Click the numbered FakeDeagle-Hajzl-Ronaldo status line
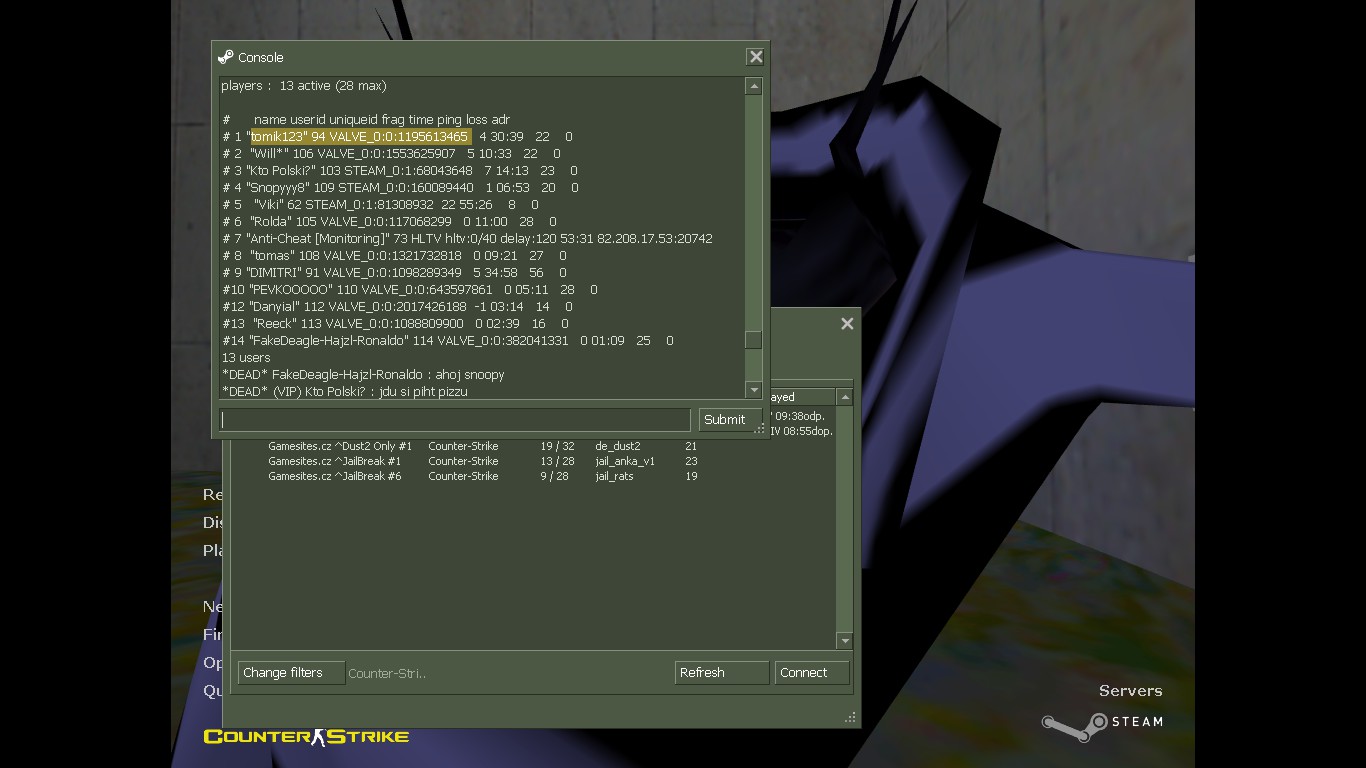The image size is (1366, 768). [447, 340]
